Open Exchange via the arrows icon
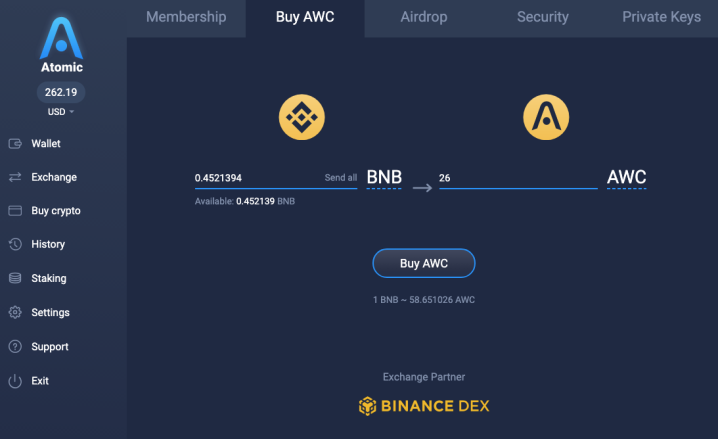Screen dimensions: 718x439 coord(15,177)
